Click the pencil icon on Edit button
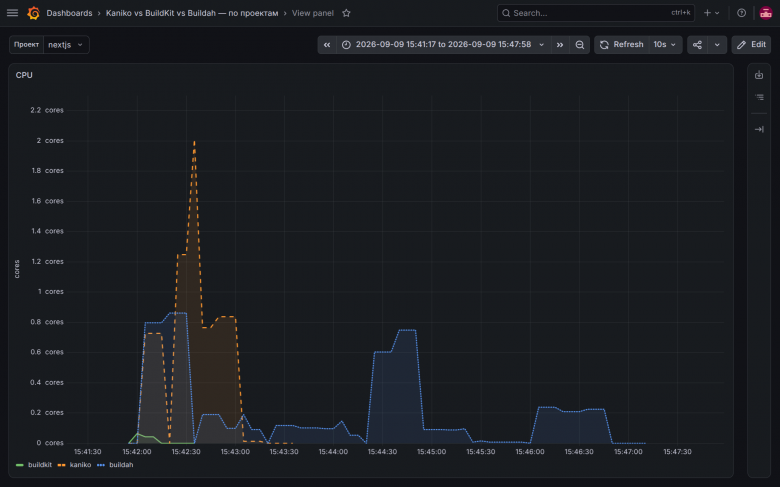This screenshot has height=487, width=780. pos(741,45)
